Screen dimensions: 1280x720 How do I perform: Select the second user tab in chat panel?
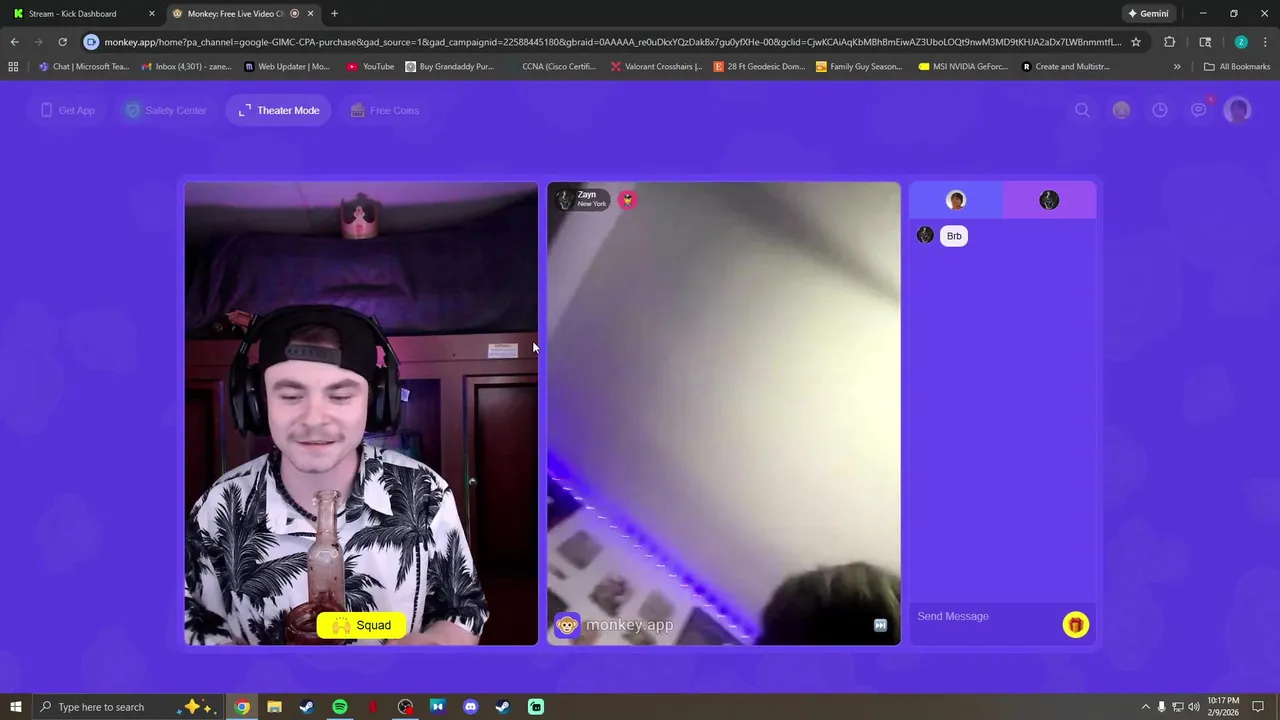[x=1049, y=200]
